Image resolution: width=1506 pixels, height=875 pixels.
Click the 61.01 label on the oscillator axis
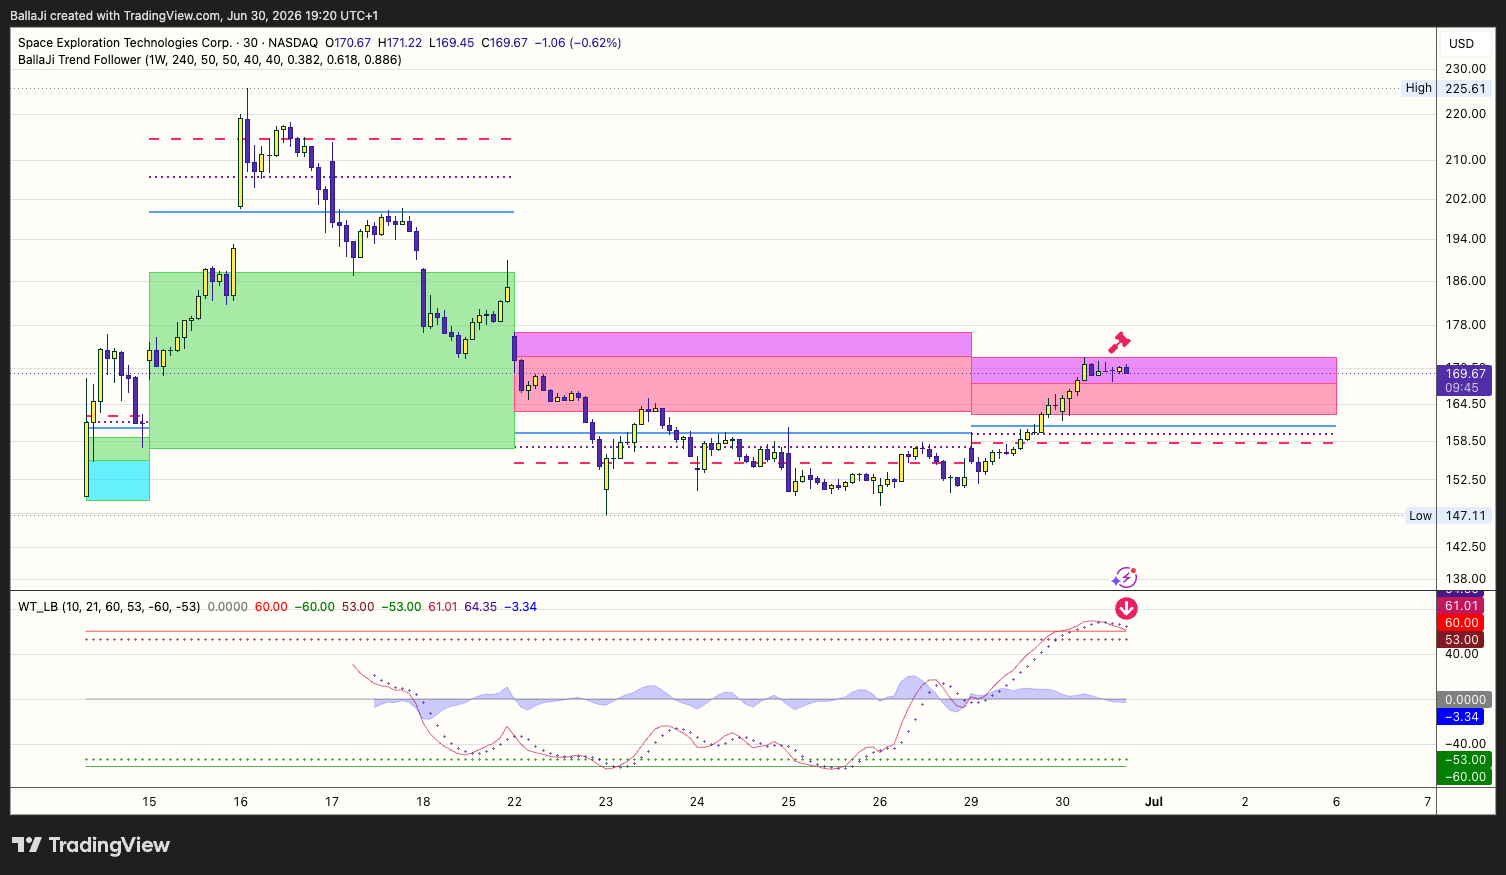tap(1461, 606)
